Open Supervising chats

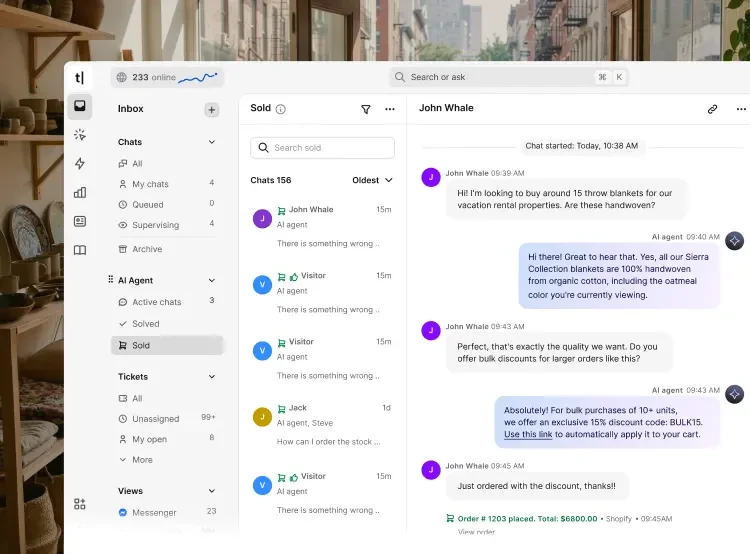pyautogui.click(x=167, y=224)
